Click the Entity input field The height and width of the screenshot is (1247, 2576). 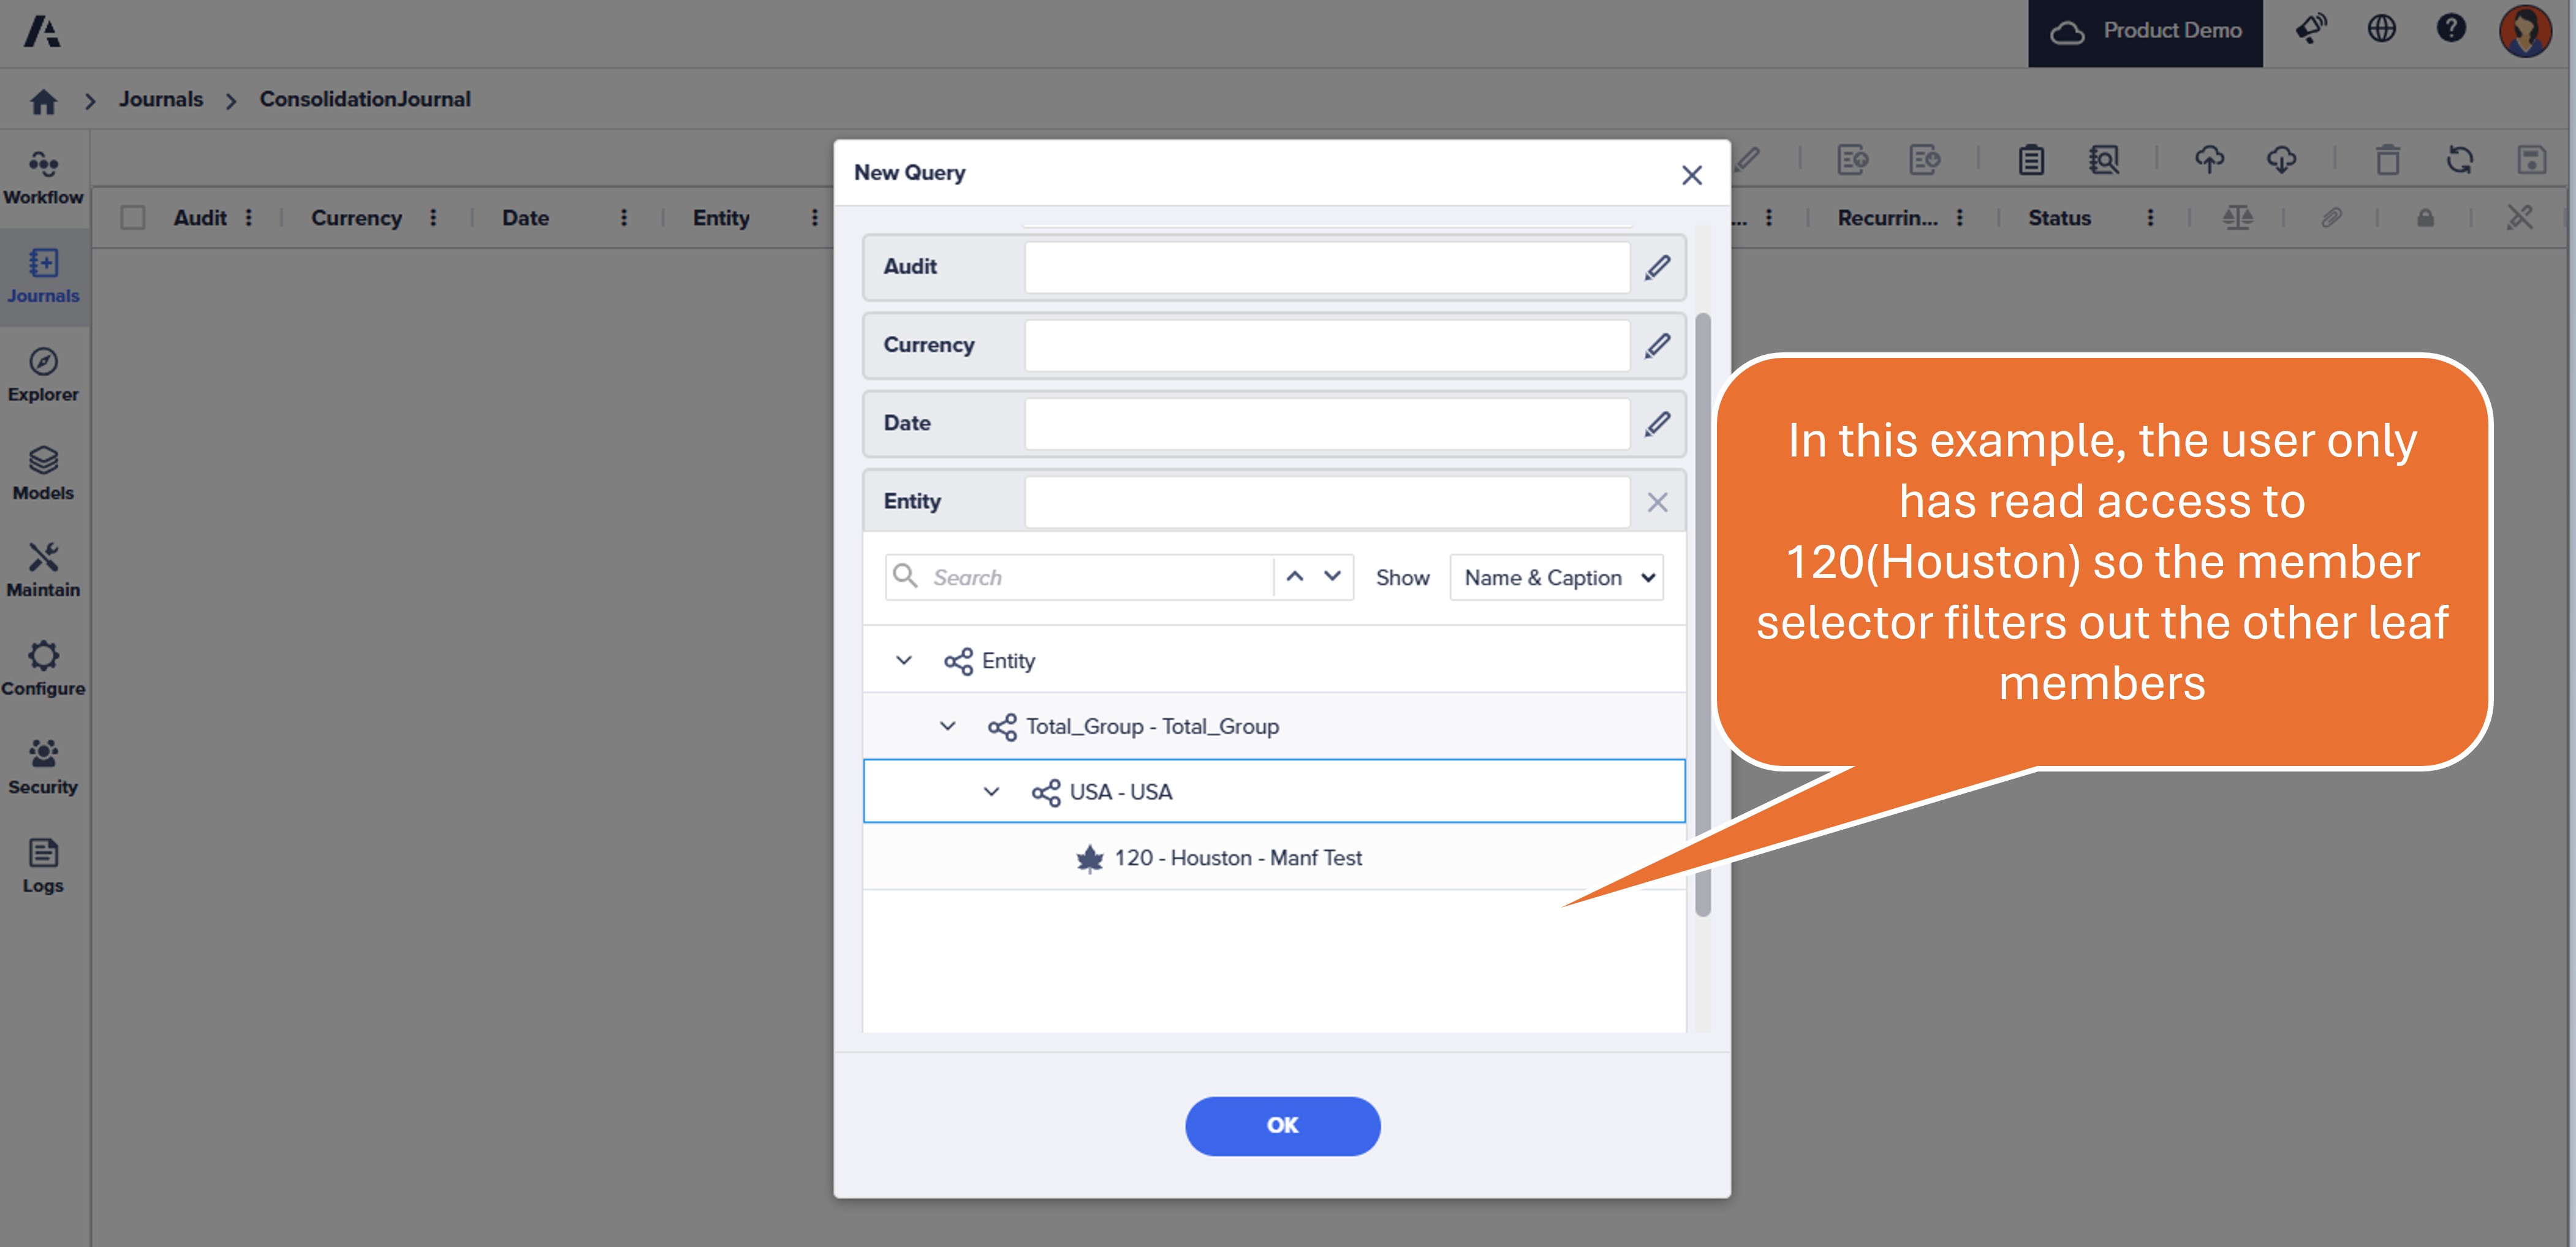[x=1327, y=502]
